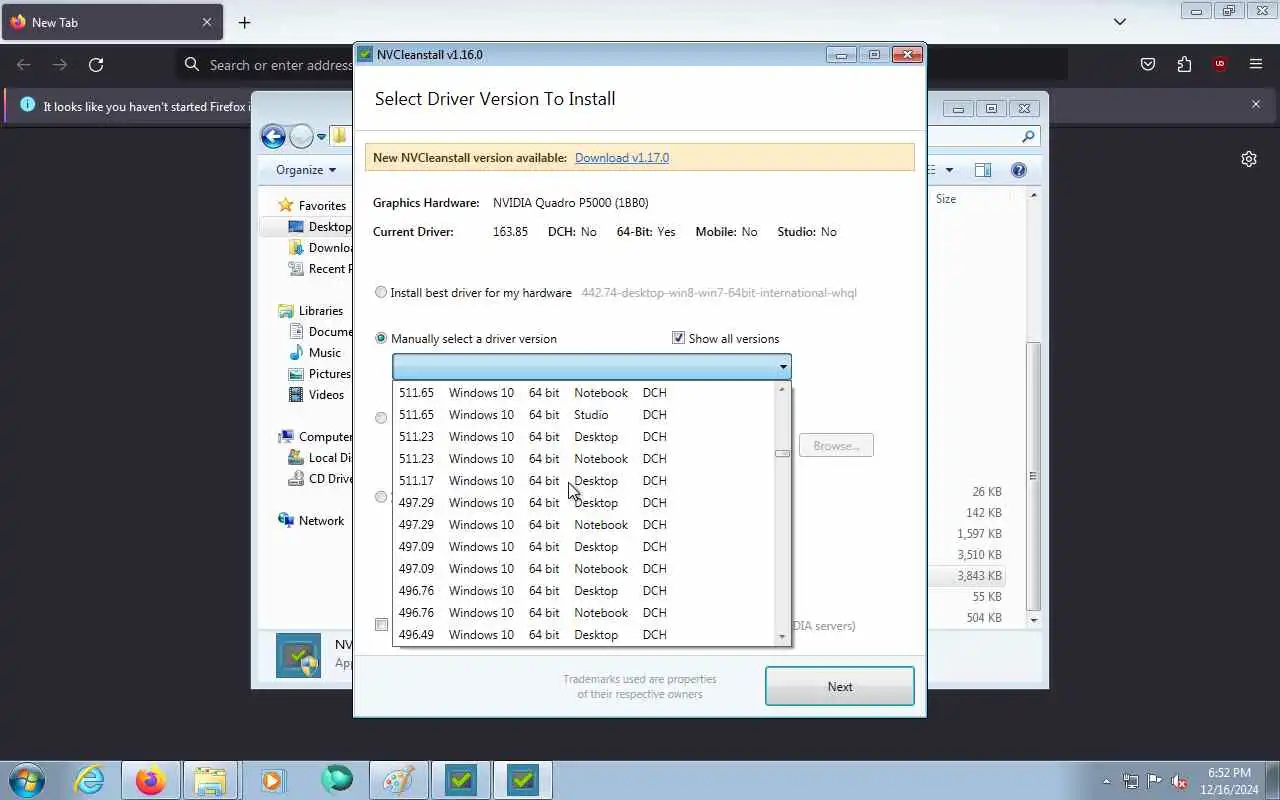The height and width of the screenshot is (800, 1280).
Task: Choose 511.65 Studio DCH driver entry
Action: 585,415
